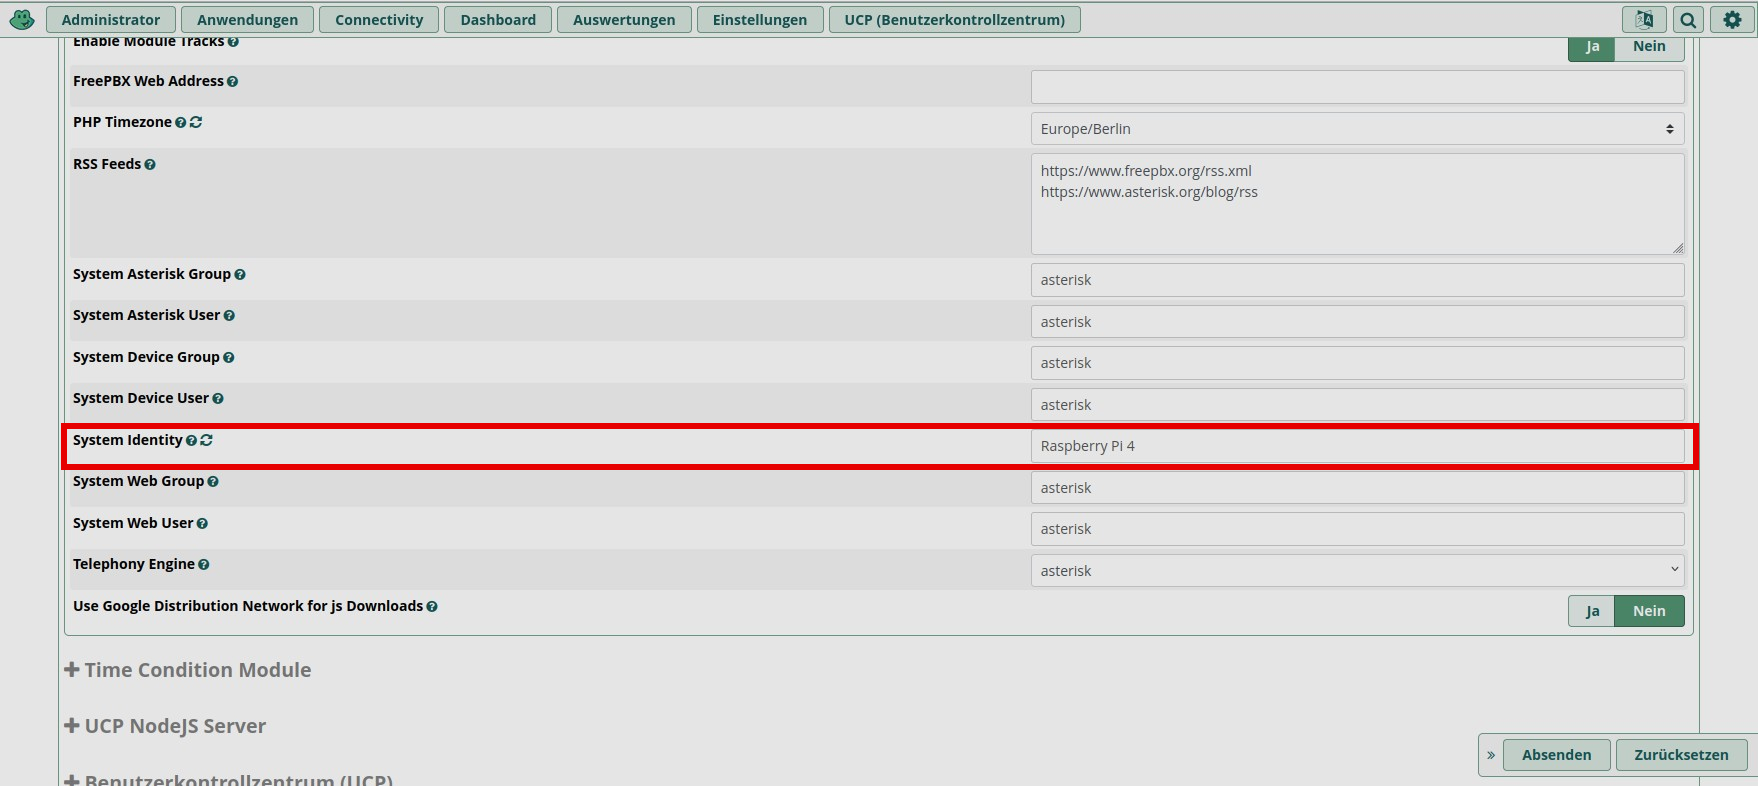Open the PHP Timezone dropdown
This screenshot has width=1758, height=786.
point(1357,129)
